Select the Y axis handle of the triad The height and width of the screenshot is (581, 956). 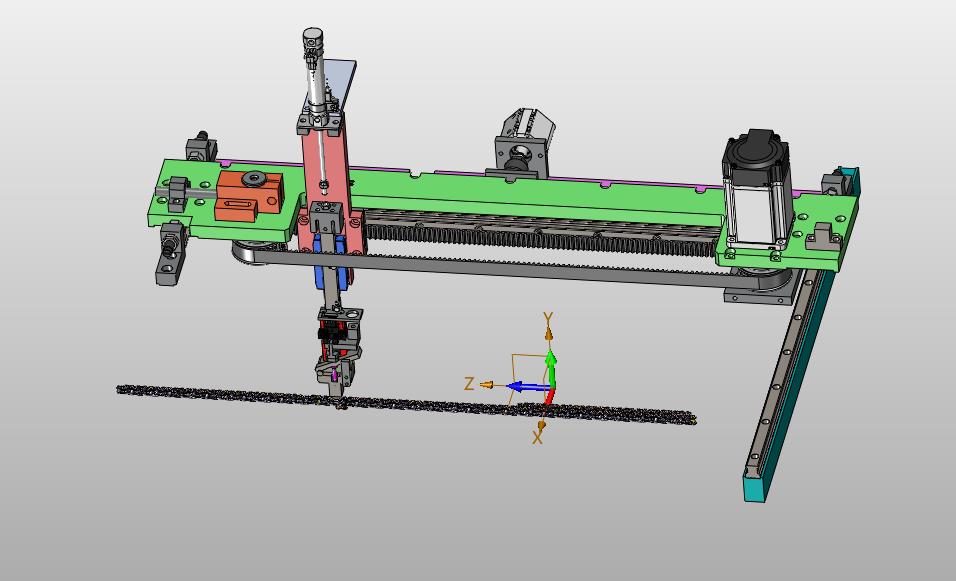[x=548, y=334]
